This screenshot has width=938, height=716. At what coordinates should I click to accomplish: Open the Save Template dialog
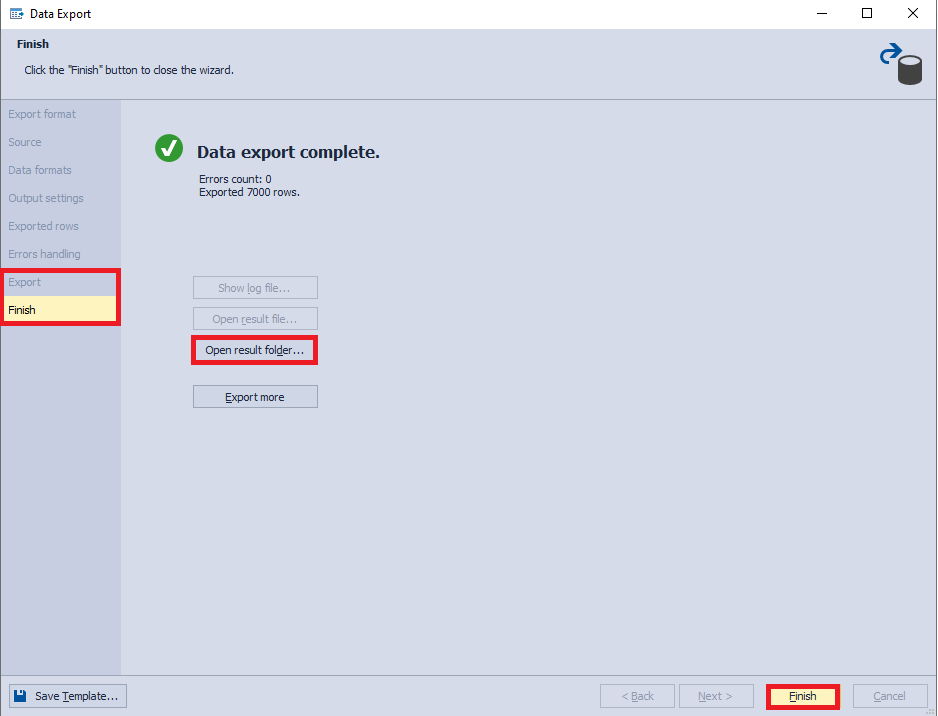(x=68, y=696)
